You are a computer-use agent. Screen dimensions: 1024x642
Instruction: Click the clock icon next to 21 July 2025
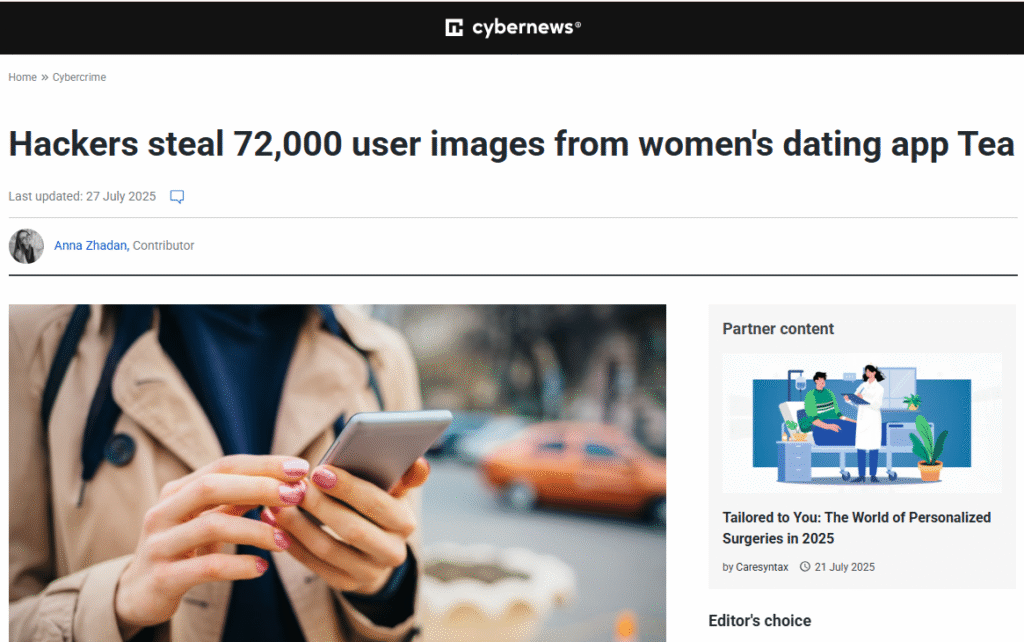tap(805, 567)
